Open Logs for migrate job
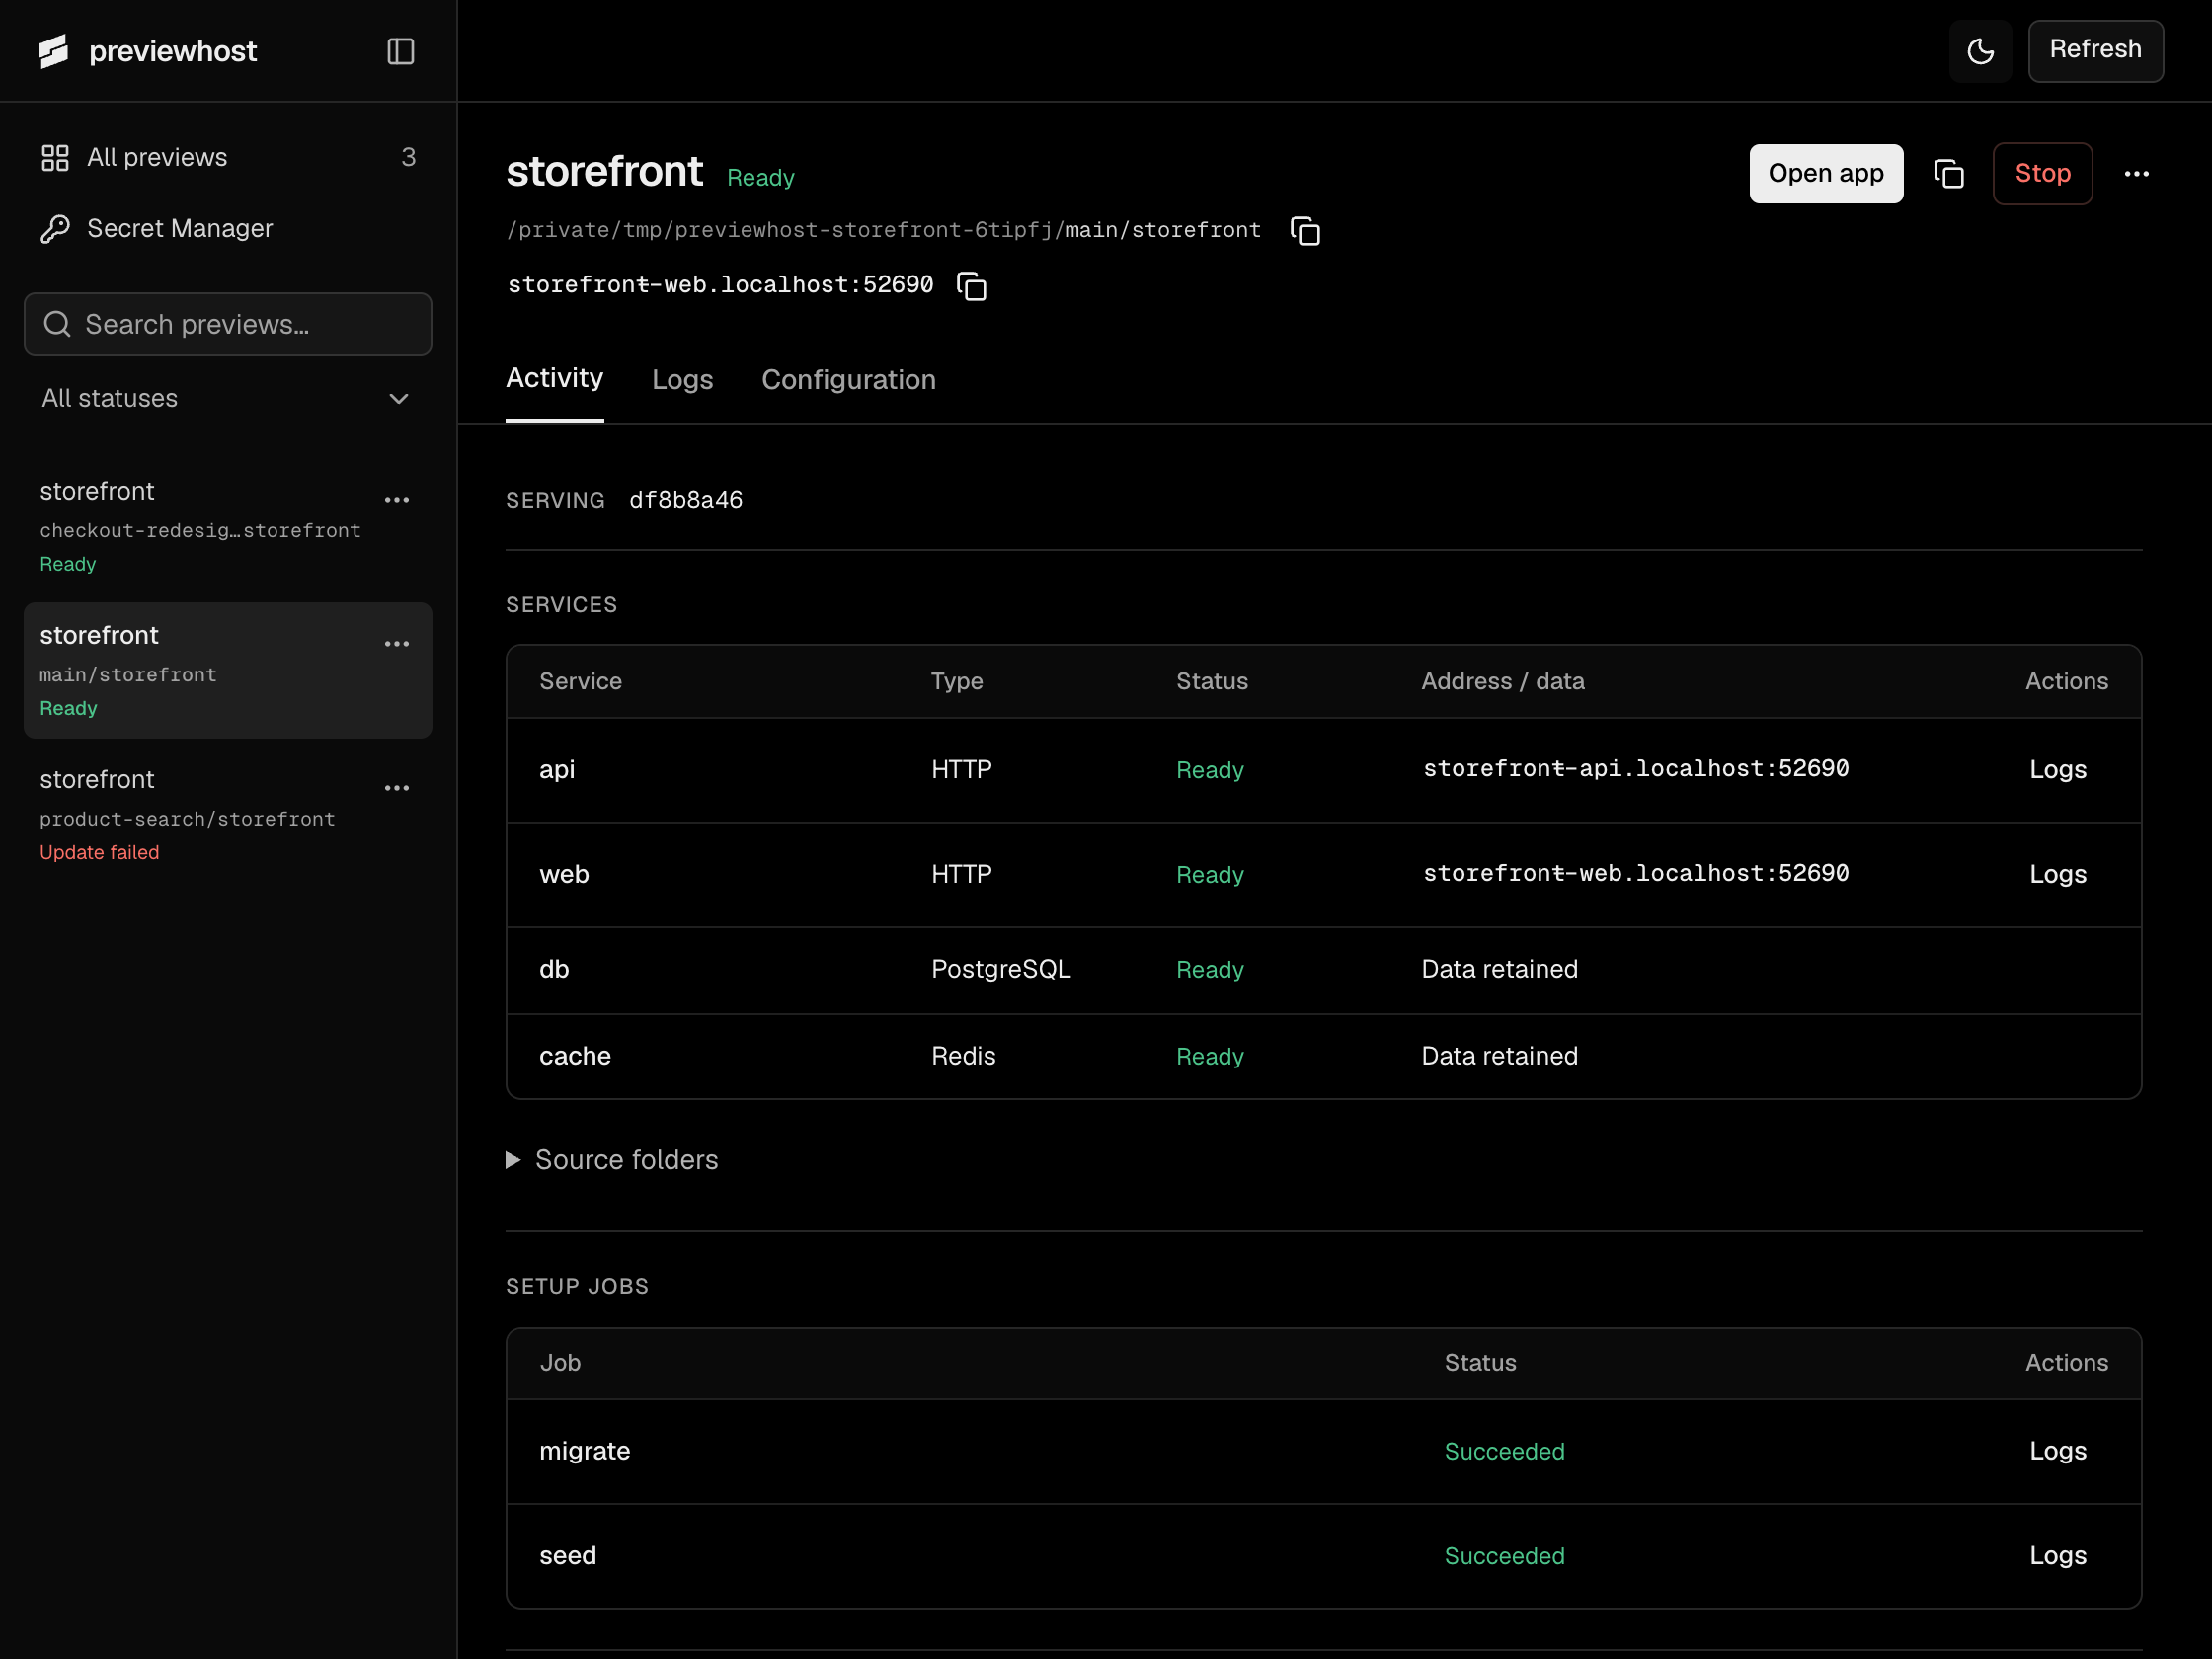The width and height of the screenshot is (2212, 1659). point(2057,1451)
